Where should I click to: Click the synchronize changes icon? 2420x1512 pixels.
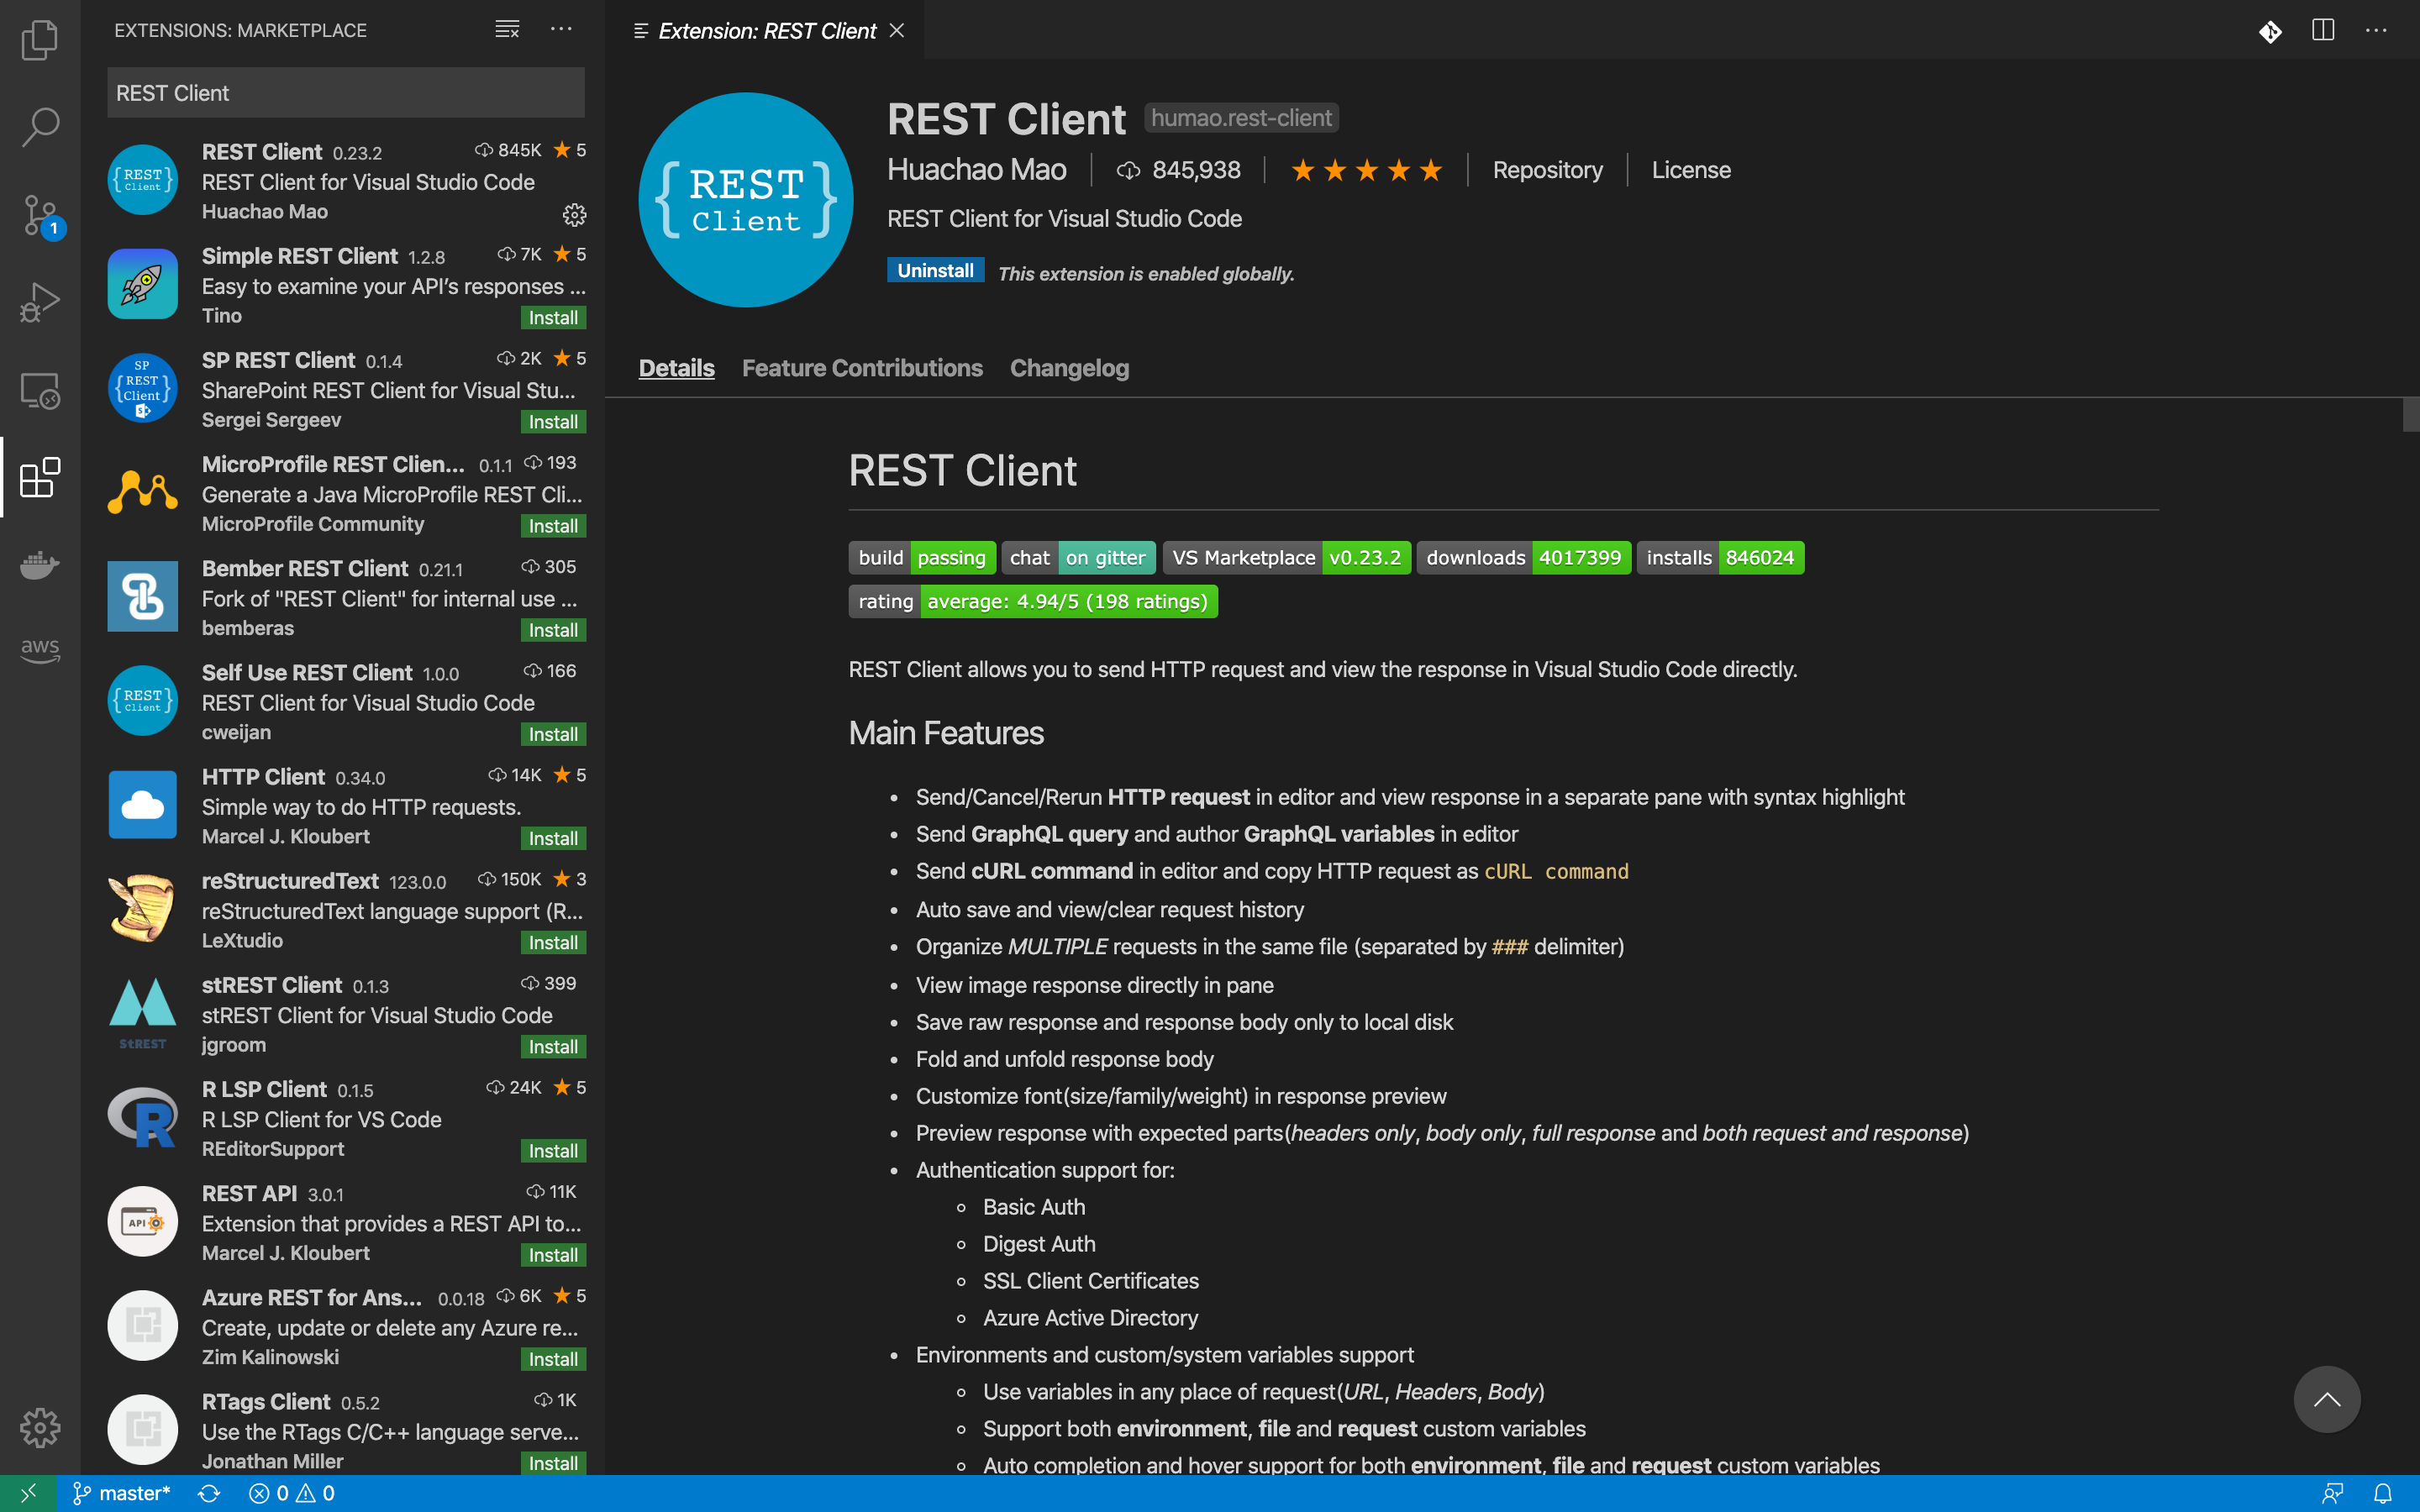pyautogui.click(x=209, y=1493)
